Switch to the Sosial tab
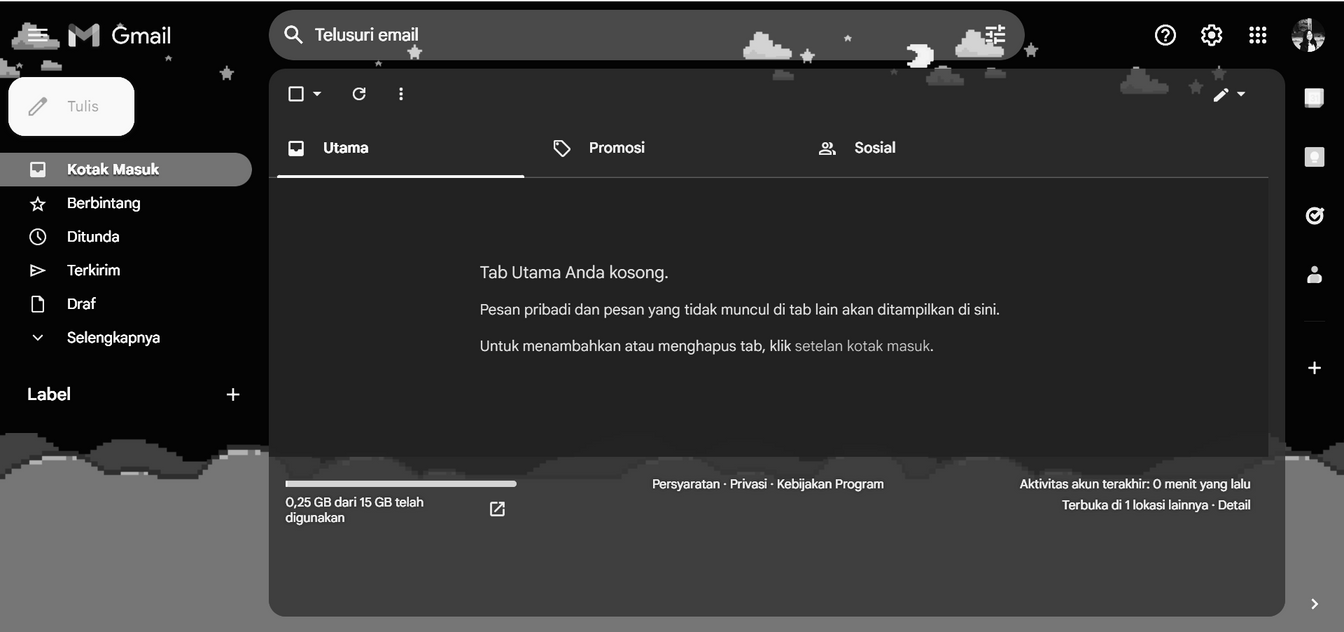Image resolution: width=1344 pixels, height=632 pixels. pos(874,148)
